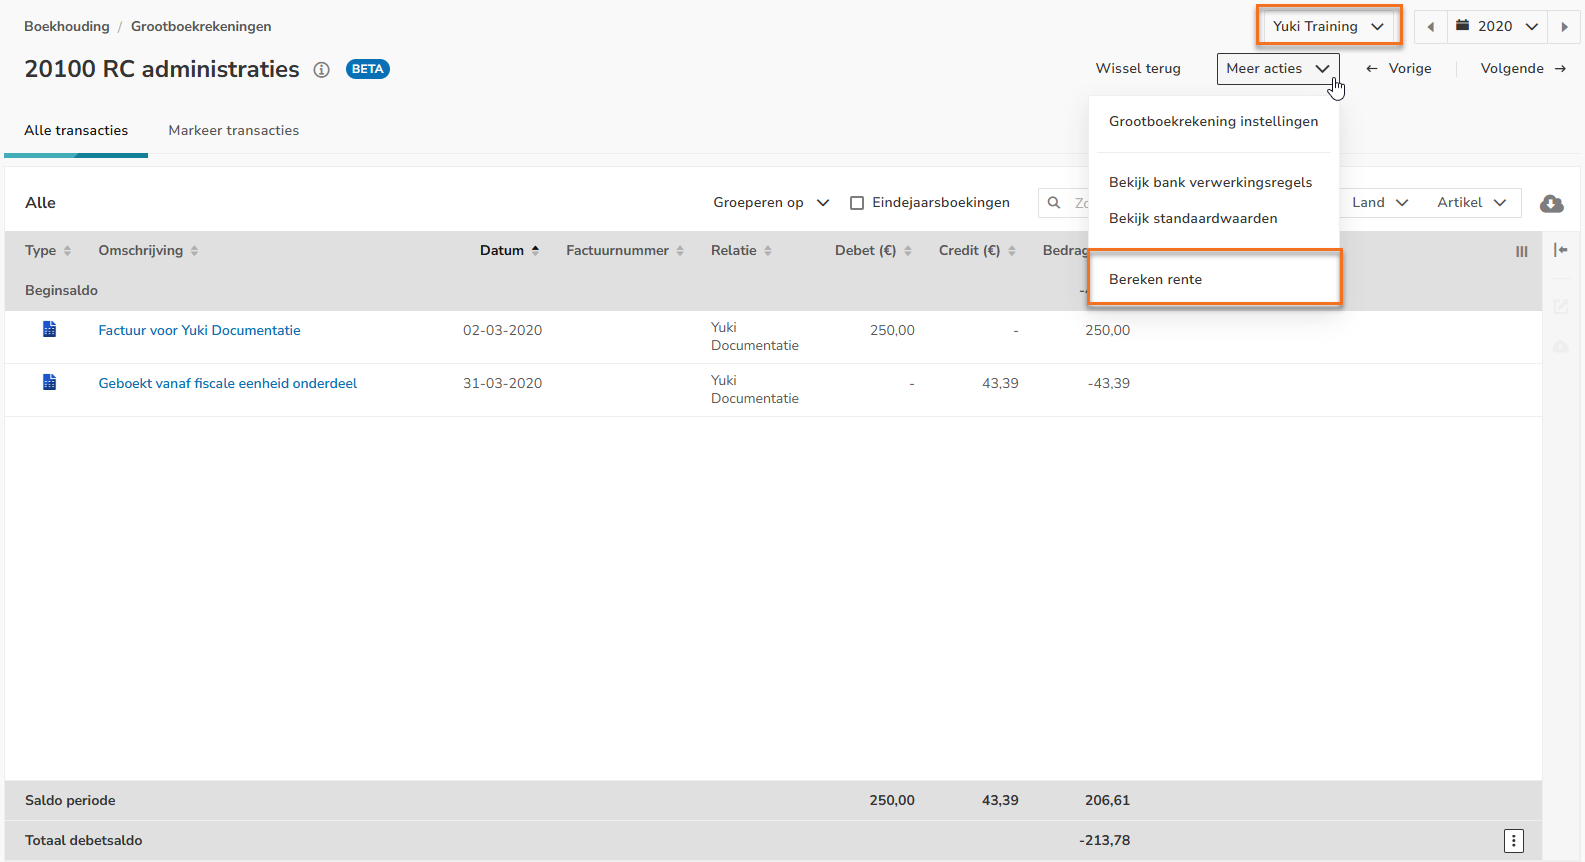Screen dimensions: 1585x862
Task: Open Geboekt vanaf fiscale eenheid onderdeel link
Action: click(227, 384)
